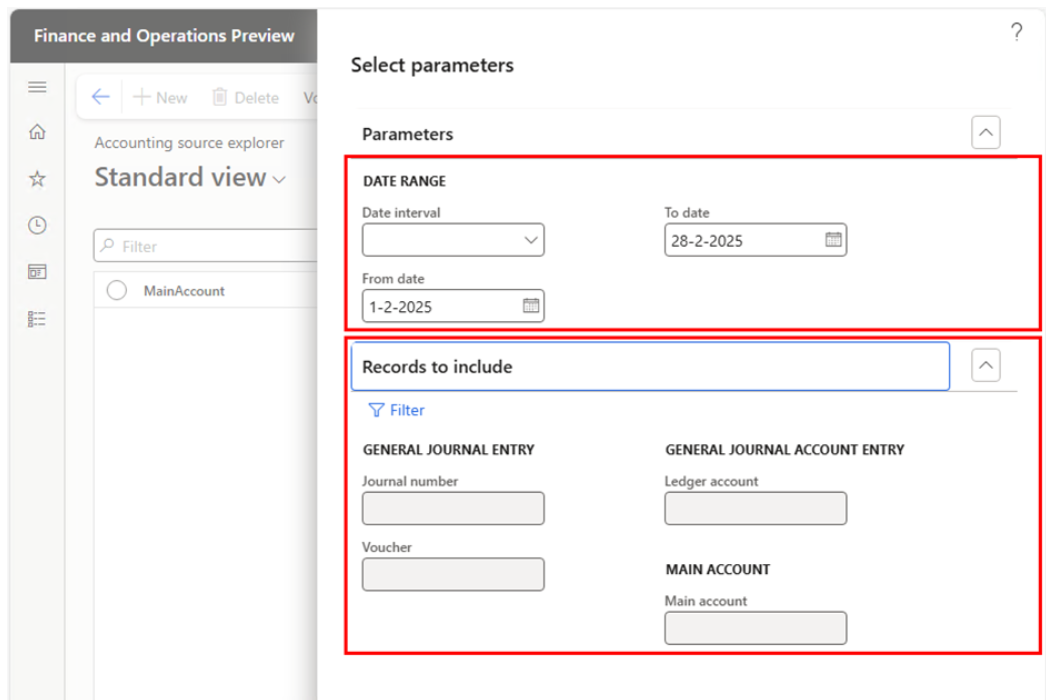The height and width of the screenshot is (700, 1046).
Task: Click the back arrow button
Action: coord(100,97)
